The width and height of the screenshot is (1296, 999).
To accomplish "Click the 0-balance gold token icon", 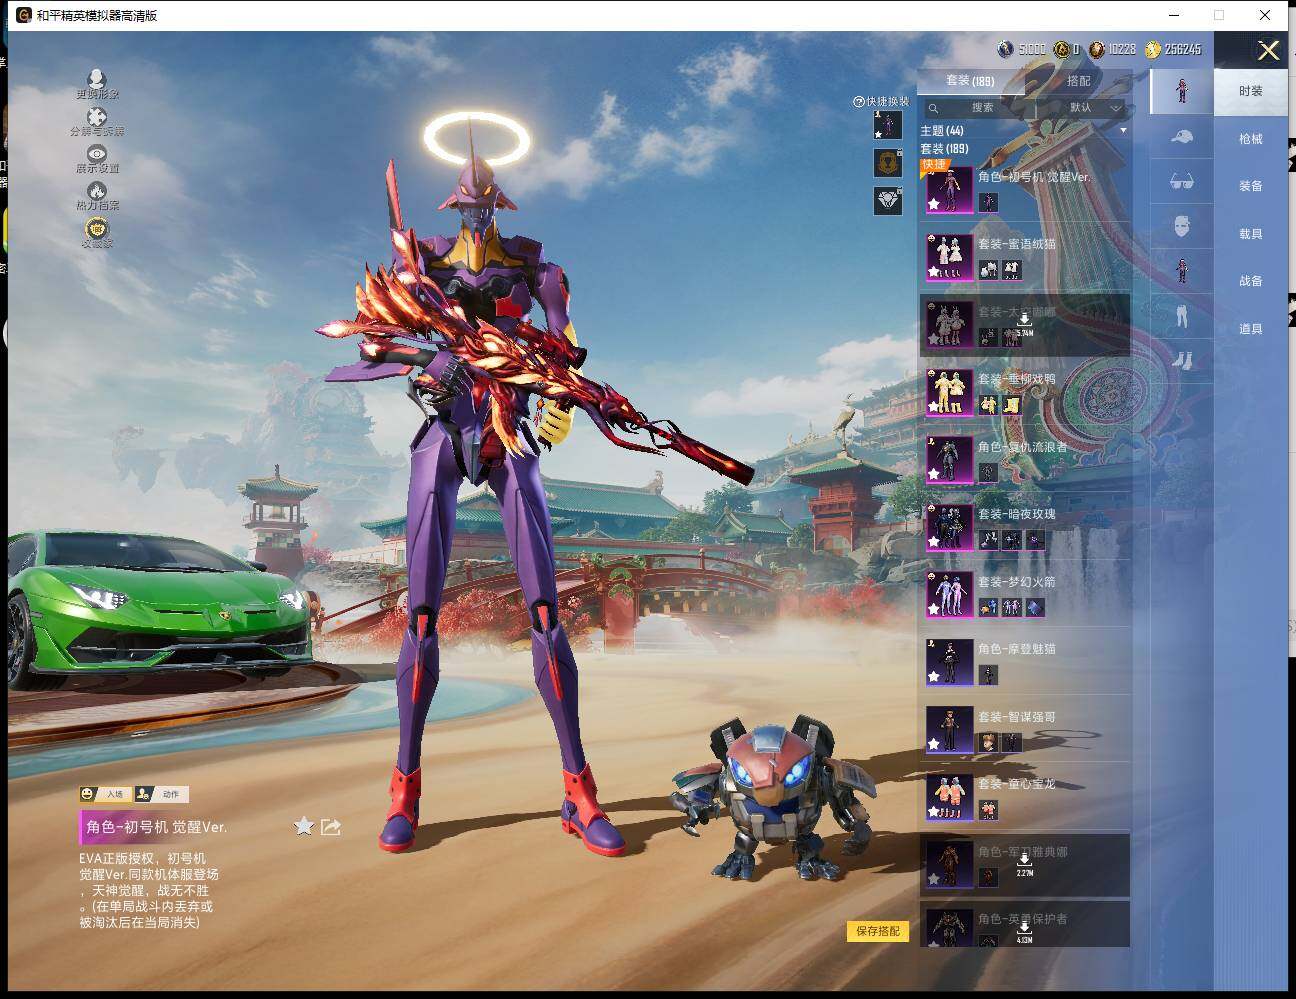I will pyautogui.click(x=1062, y=49).
